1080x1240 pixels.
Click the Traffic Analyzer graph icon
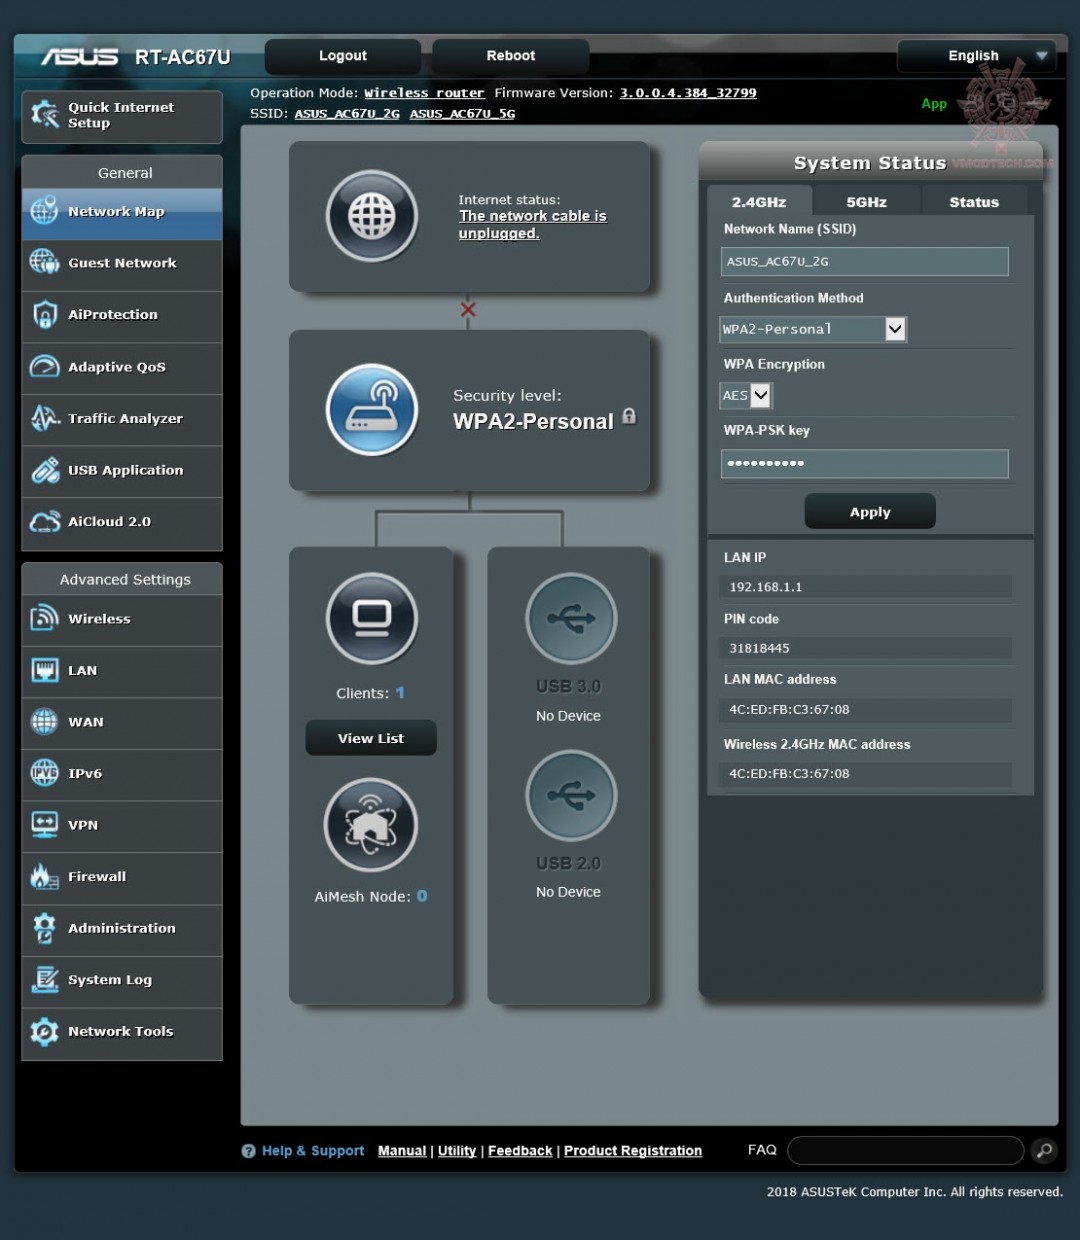(45, 418)
